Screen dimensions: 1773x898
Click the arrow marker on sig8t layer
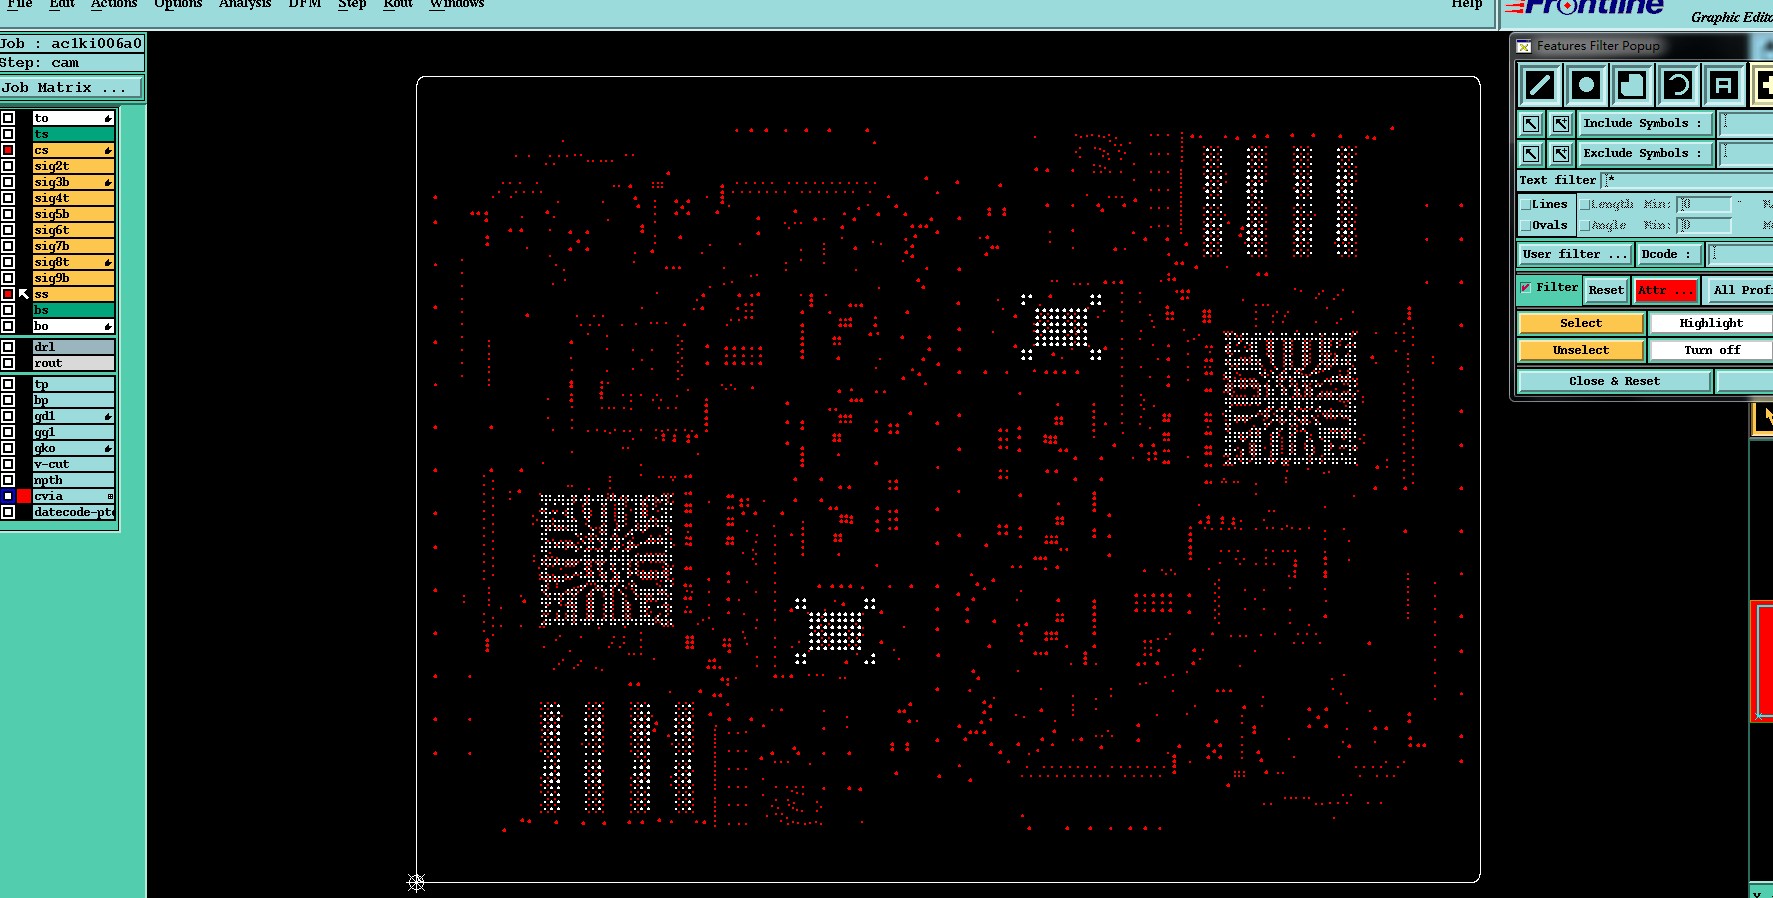coord(108,263)
